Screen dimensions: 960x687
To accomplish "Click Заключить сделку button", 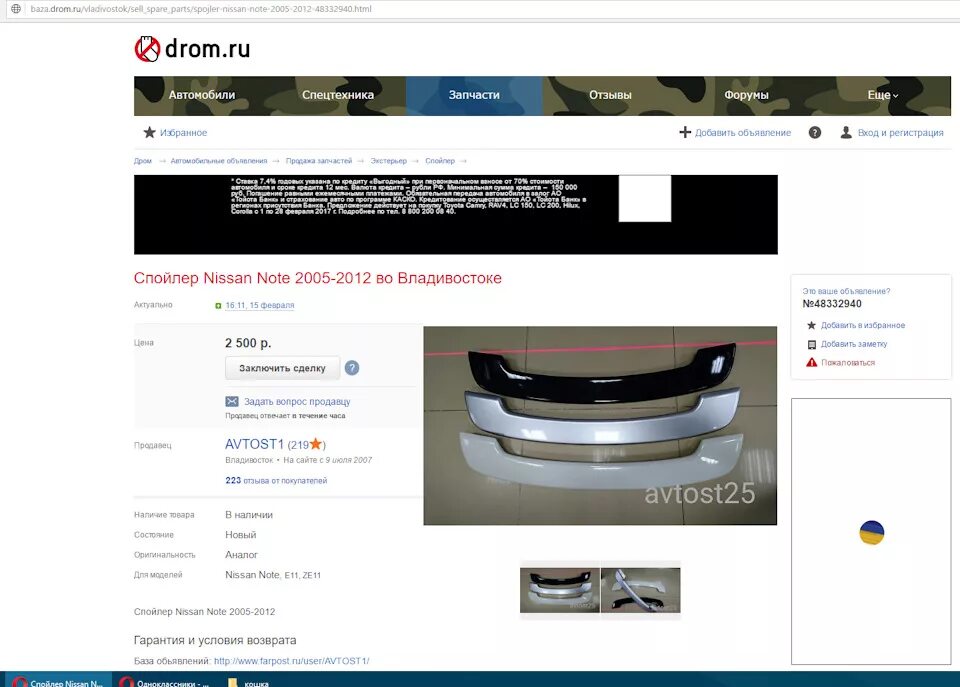I will pos(282,368).
